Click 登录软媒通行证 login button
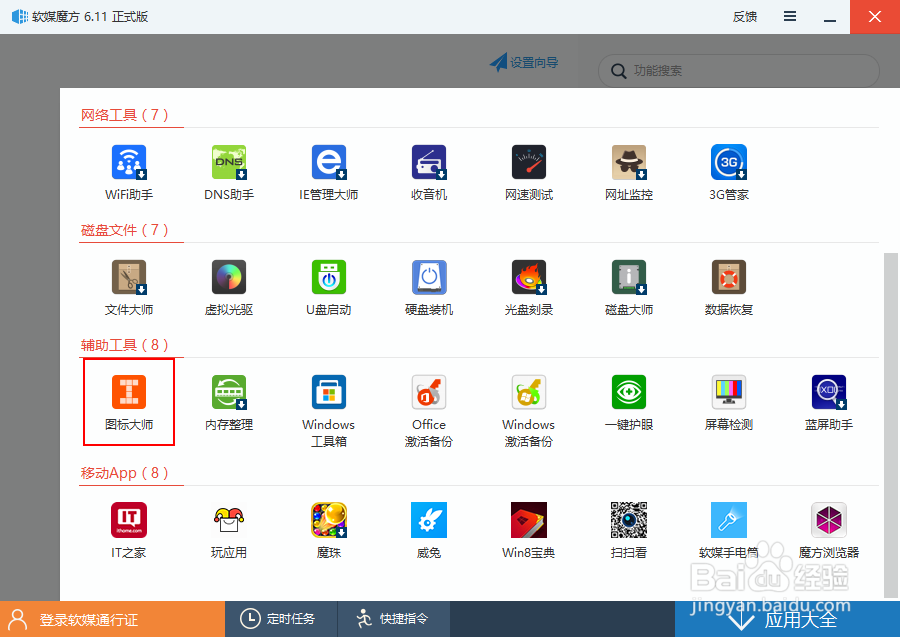Viewport: 900px width, 637px height. pos(112,619)
